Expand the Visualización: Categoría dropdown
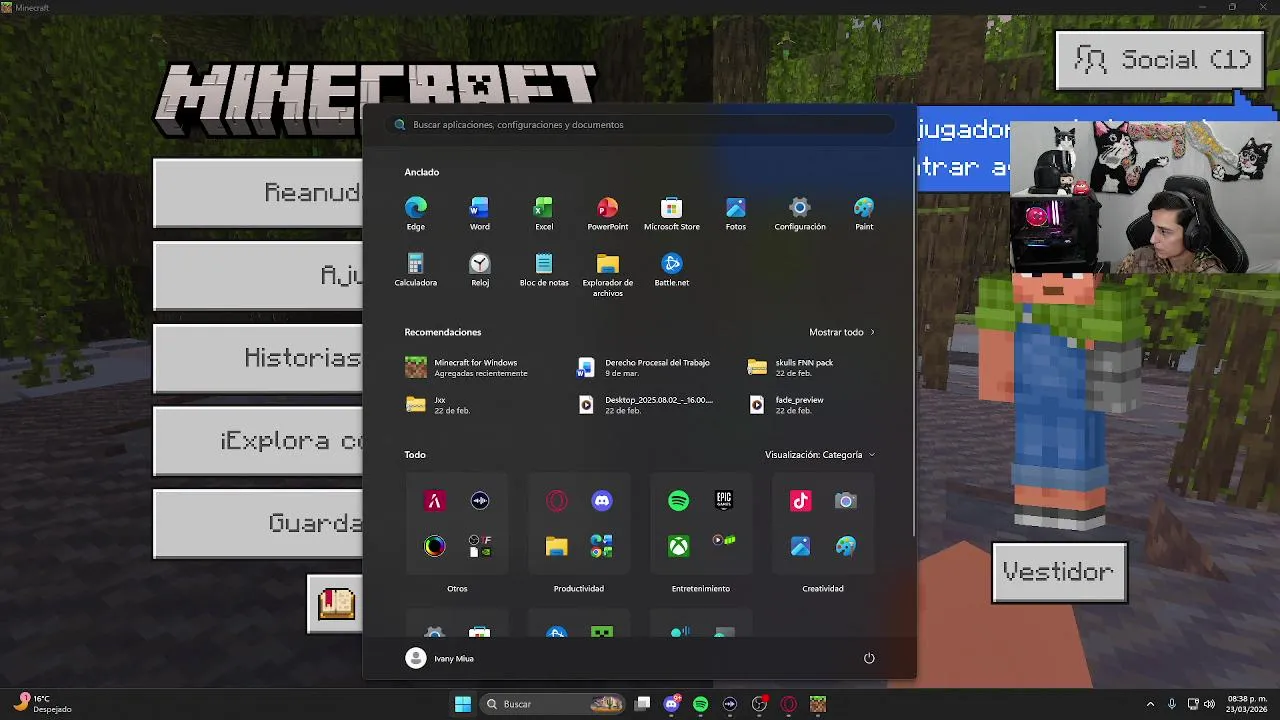1280x720 pixels. (820, 455)
